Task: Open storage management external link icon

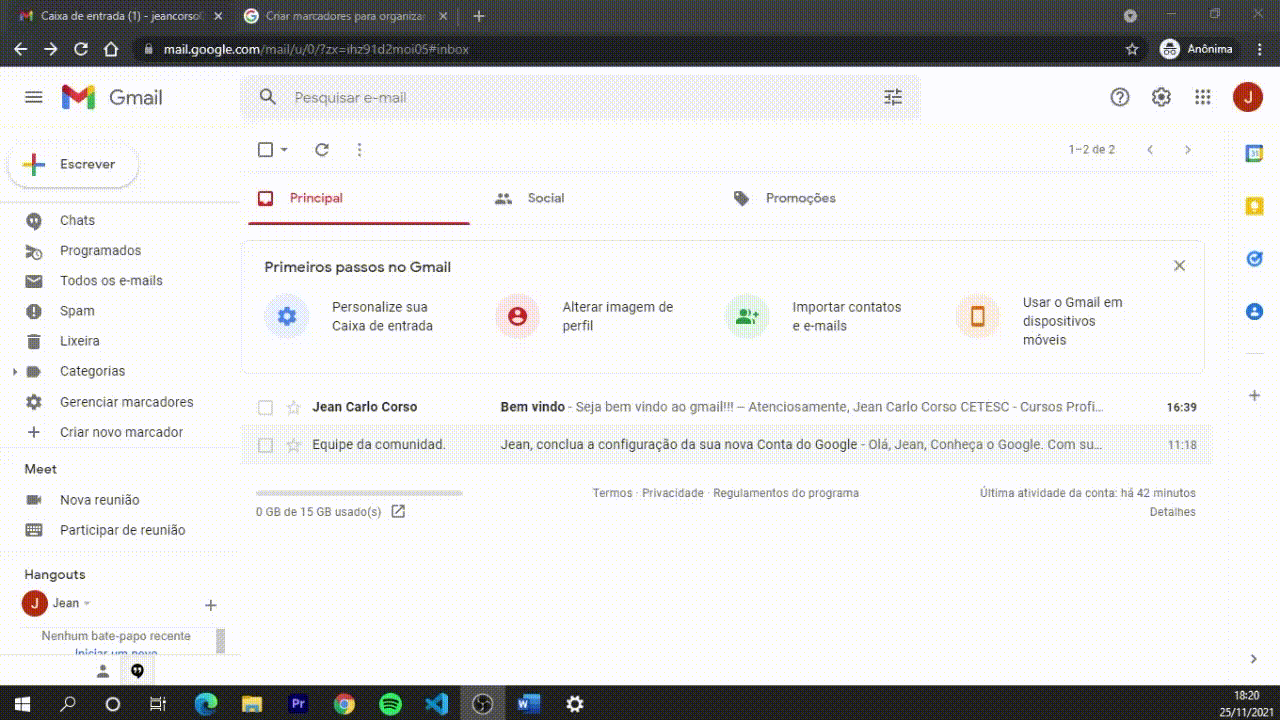Action: click(398, 511)
